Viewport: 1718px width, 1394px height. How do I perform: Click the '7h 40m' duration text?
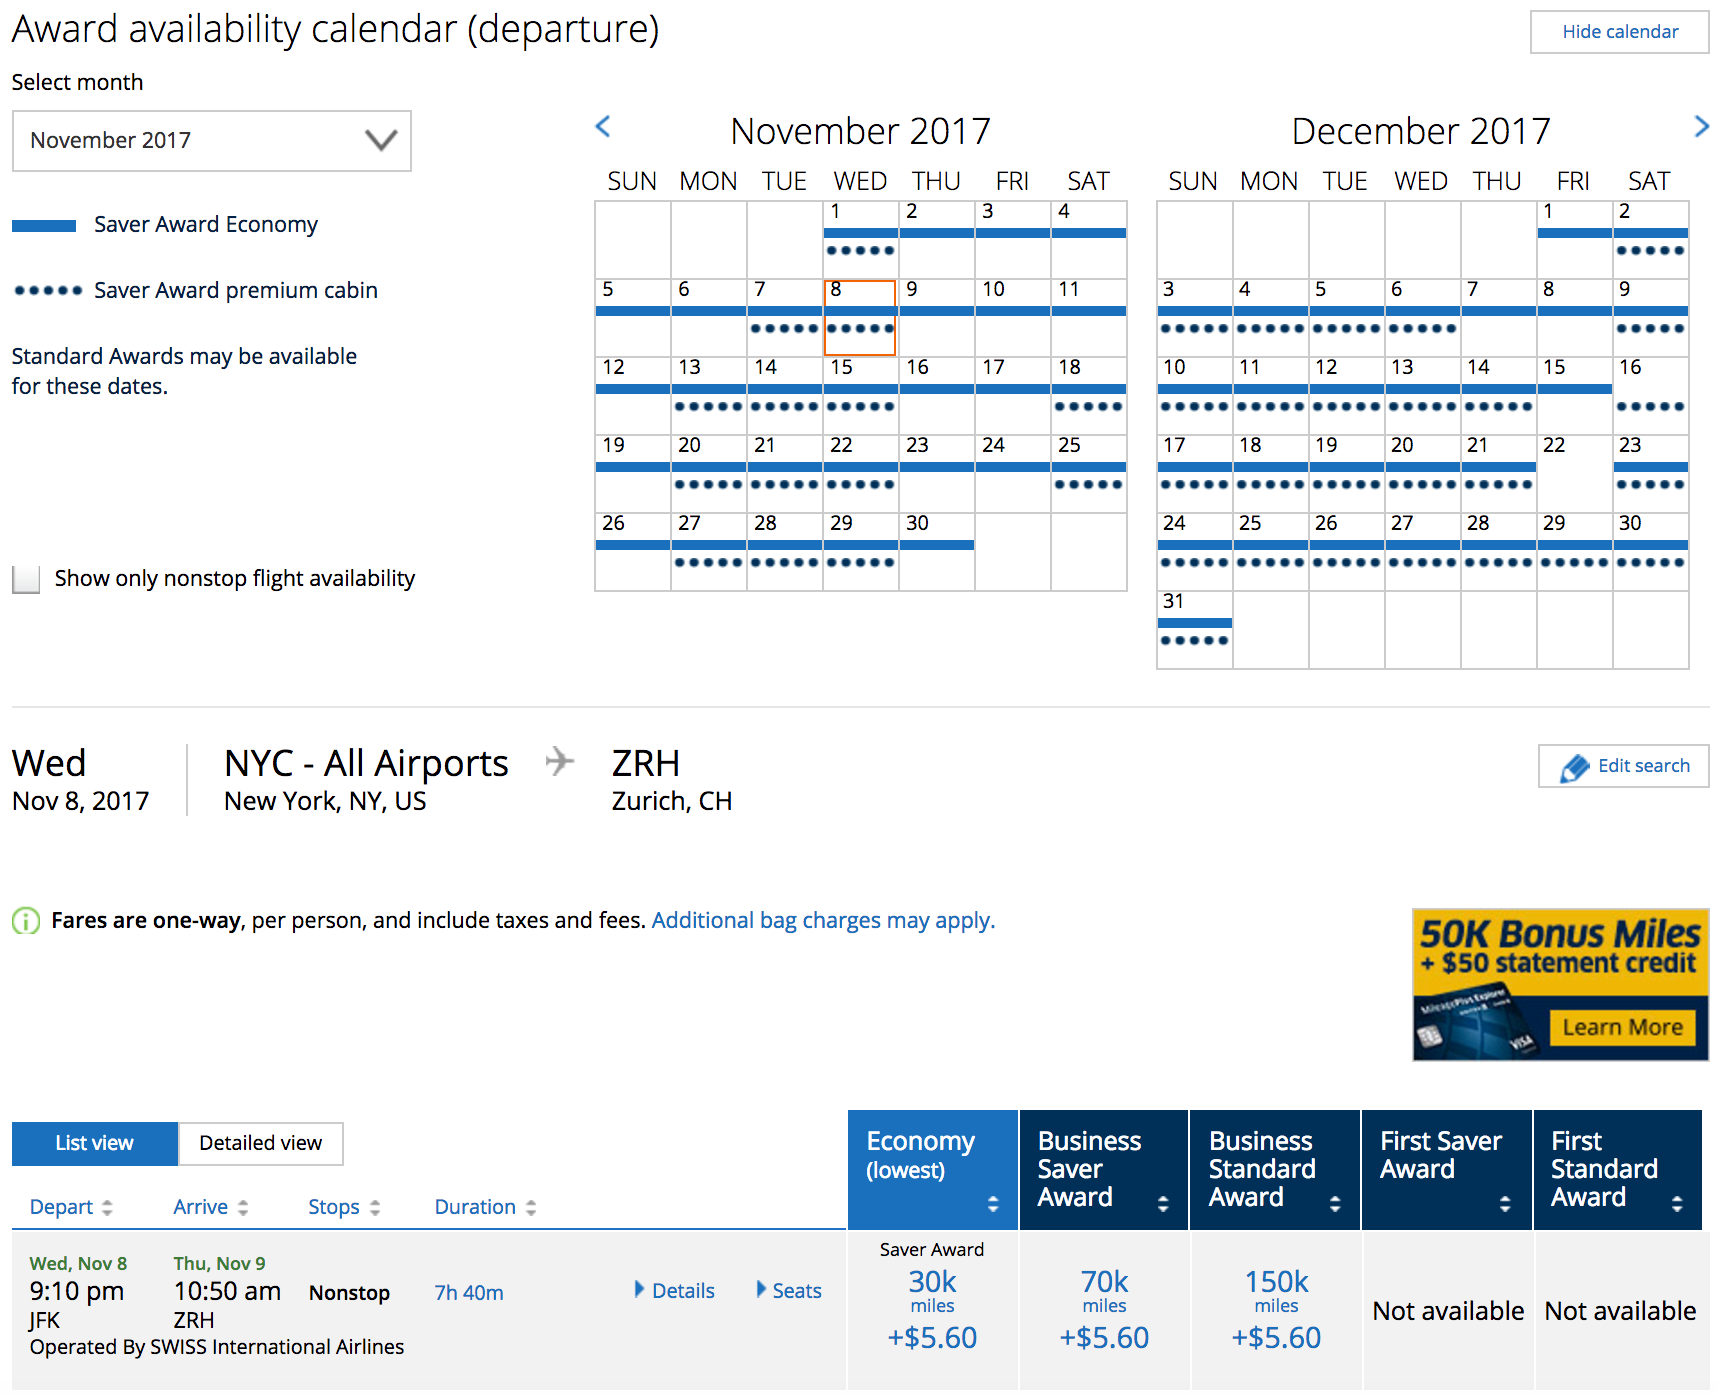pos(469,1293)
